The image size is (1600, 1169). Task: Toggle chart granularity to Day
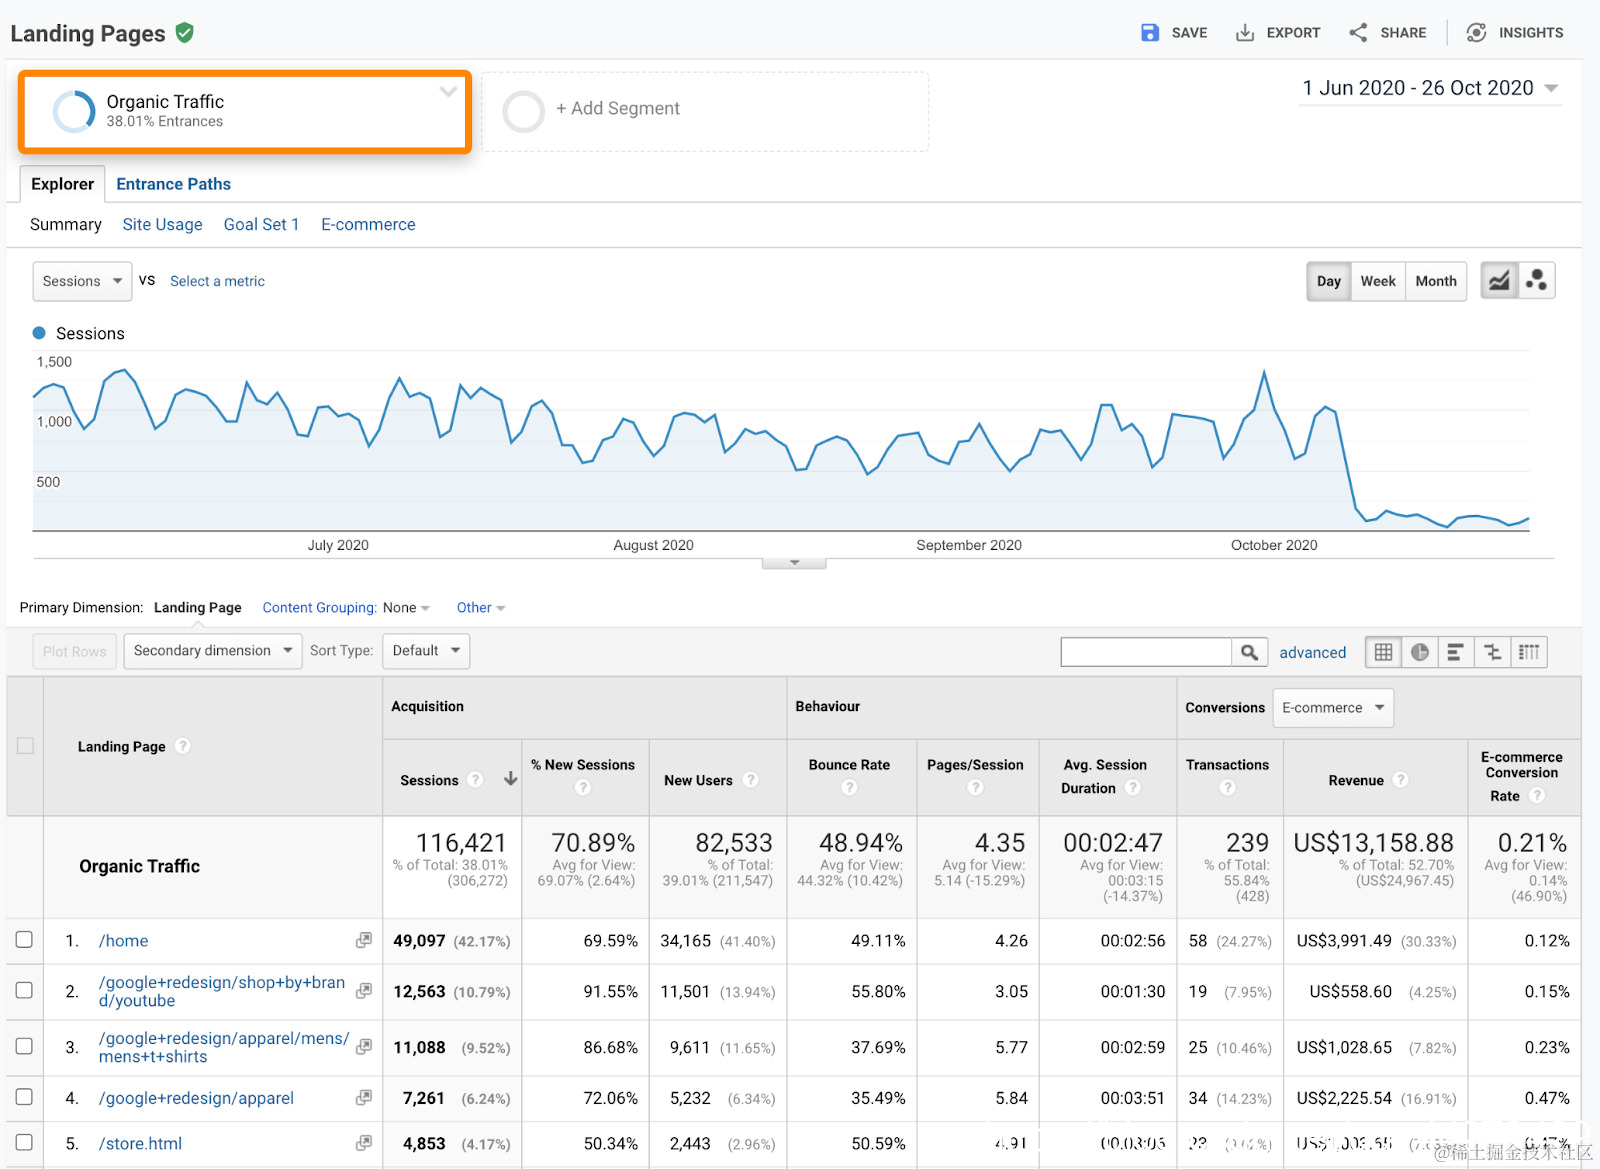point(1329,282)
